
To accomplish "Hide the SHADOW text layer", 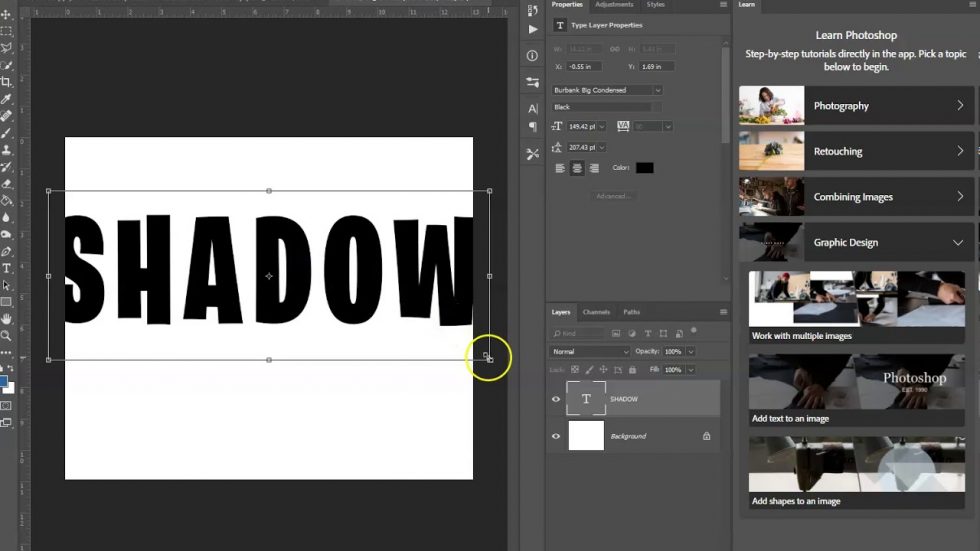I will [556, 399].
